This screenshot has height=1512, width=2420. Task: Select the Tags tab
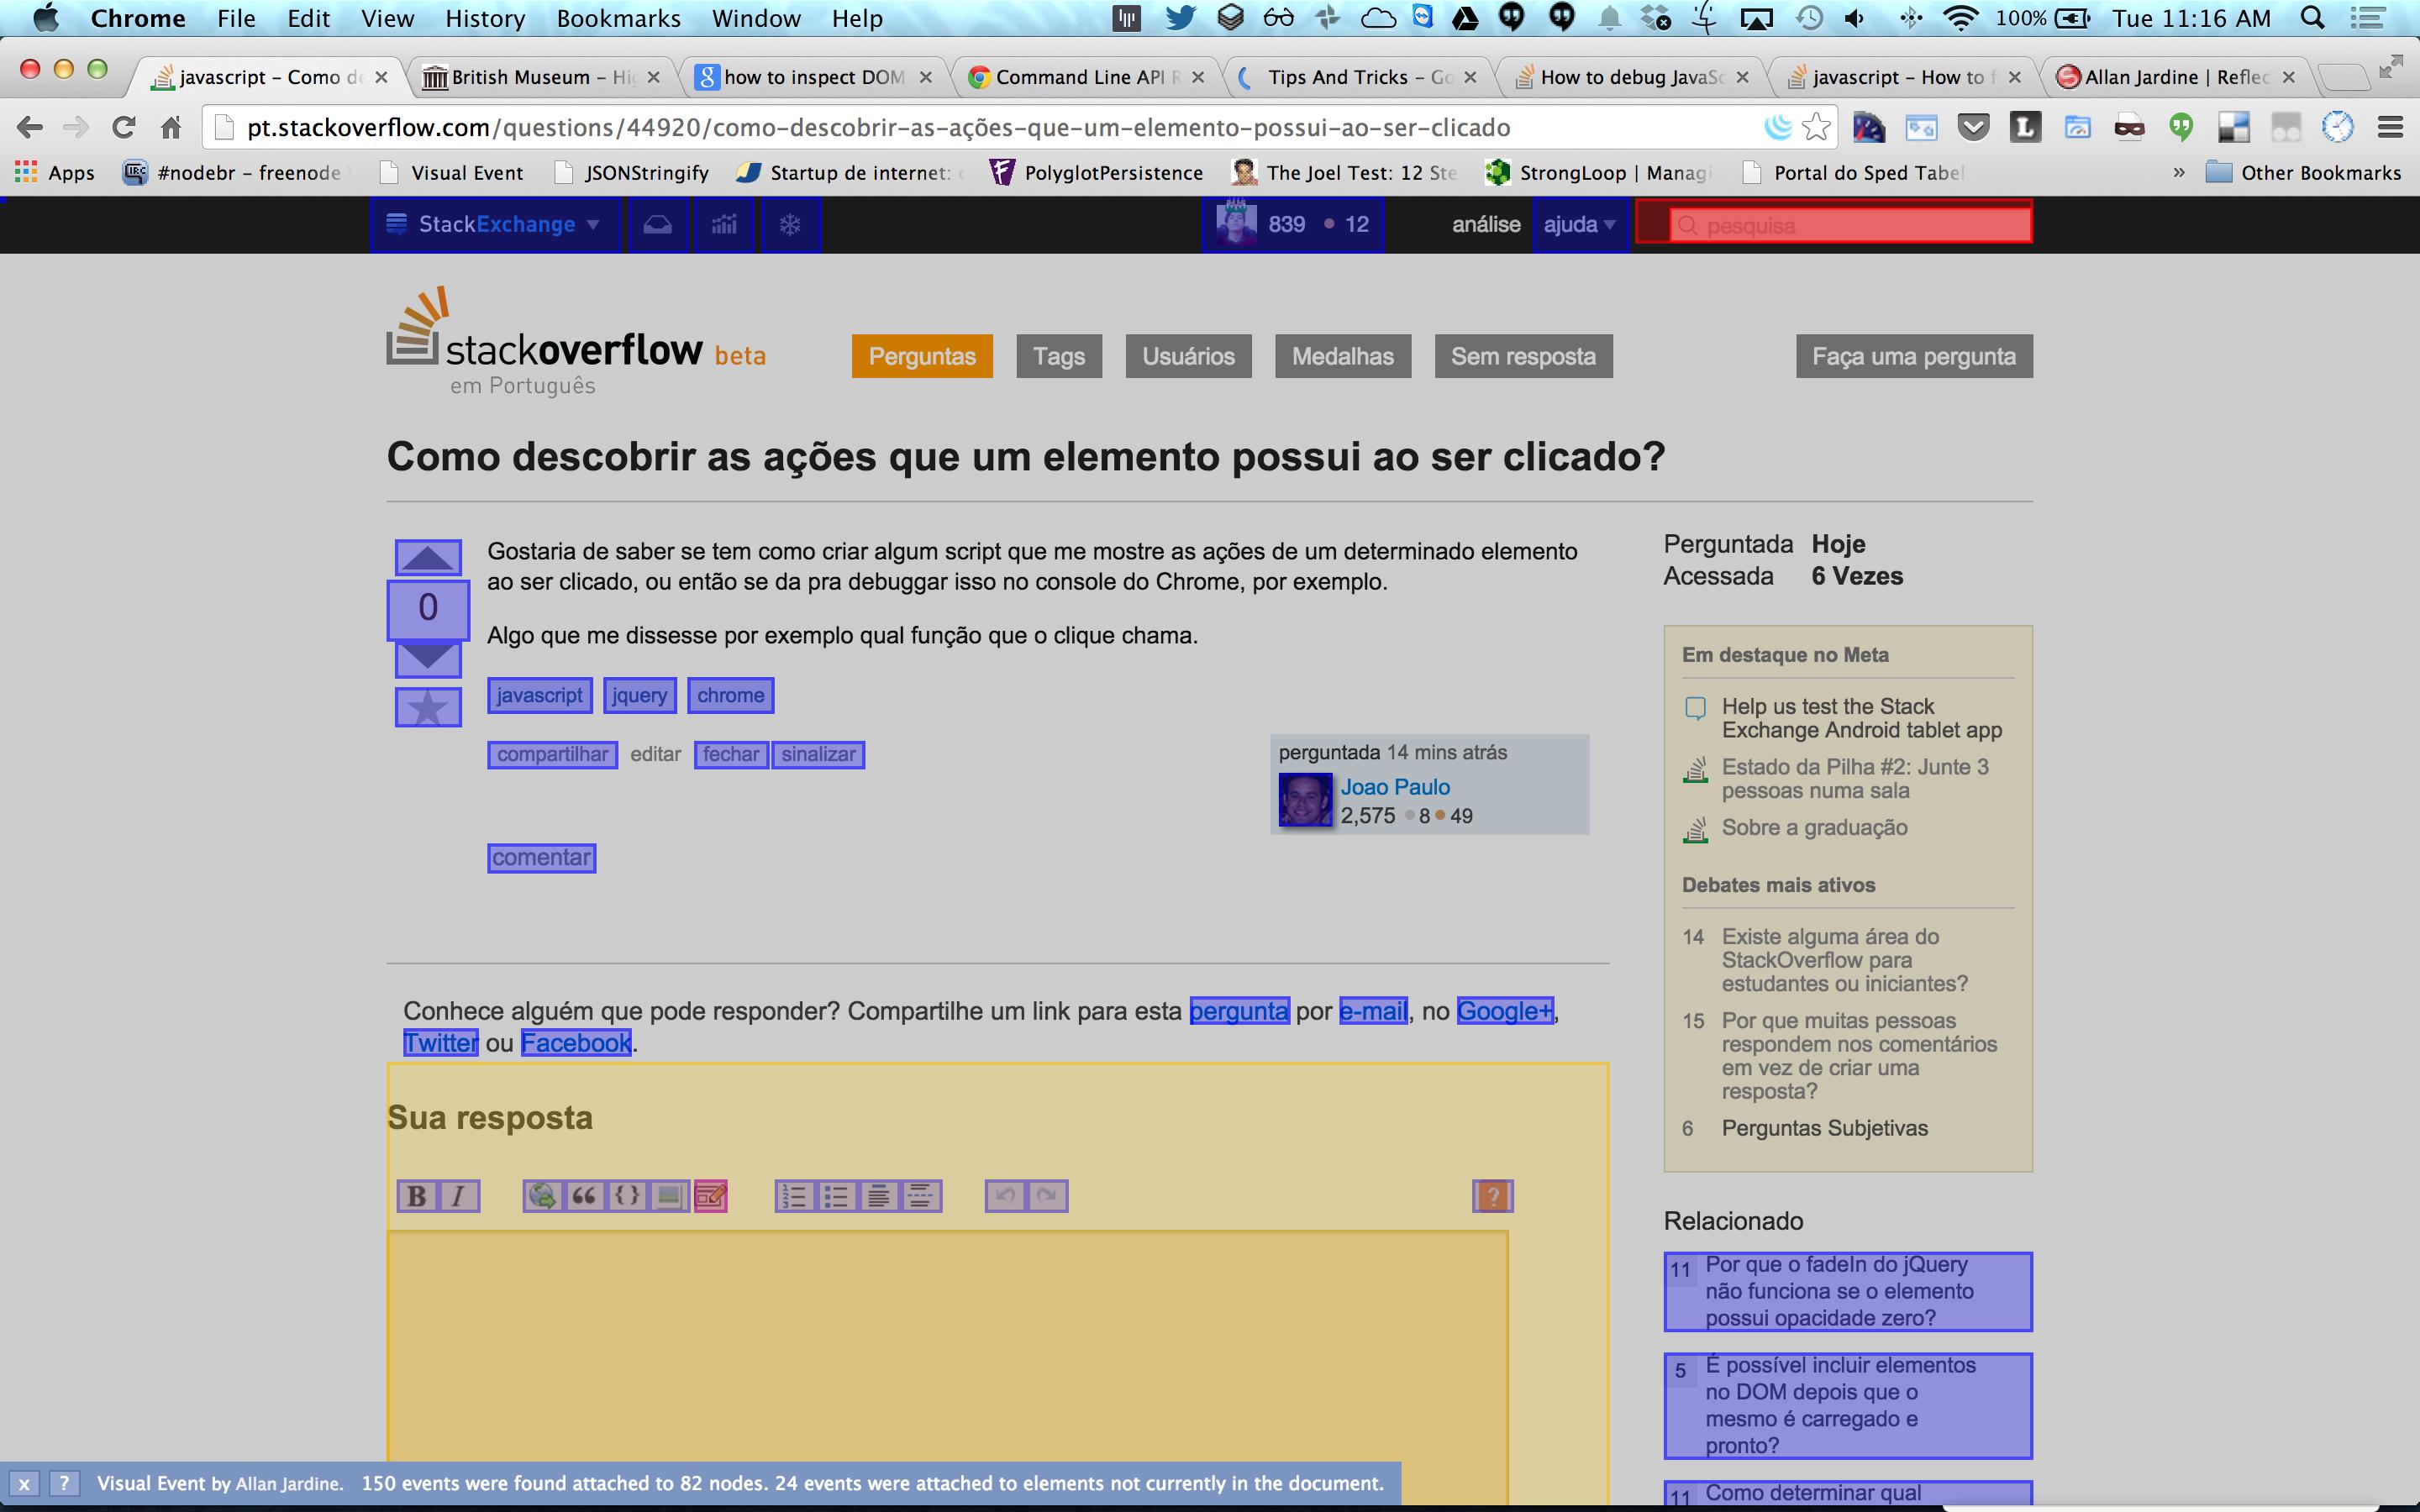coord(1058,355)
